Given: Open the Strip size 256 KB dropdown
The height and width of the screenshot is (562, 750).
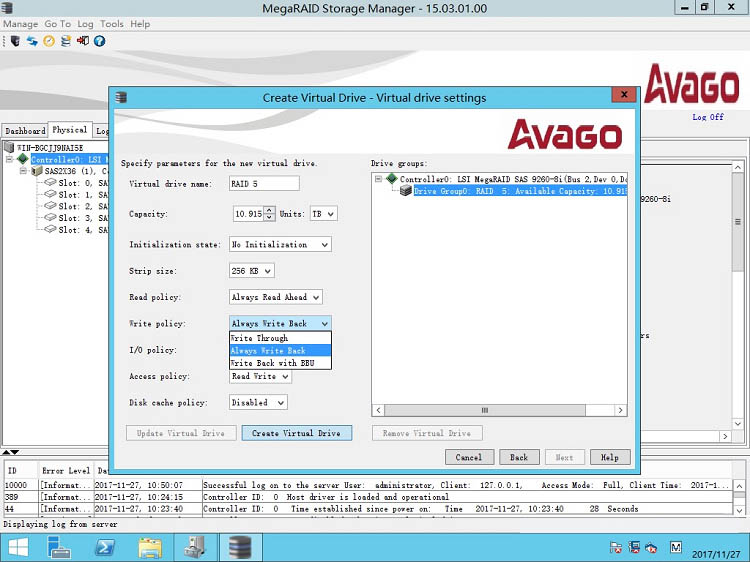Looking at the screenshot, I should [x=252, y=271].
